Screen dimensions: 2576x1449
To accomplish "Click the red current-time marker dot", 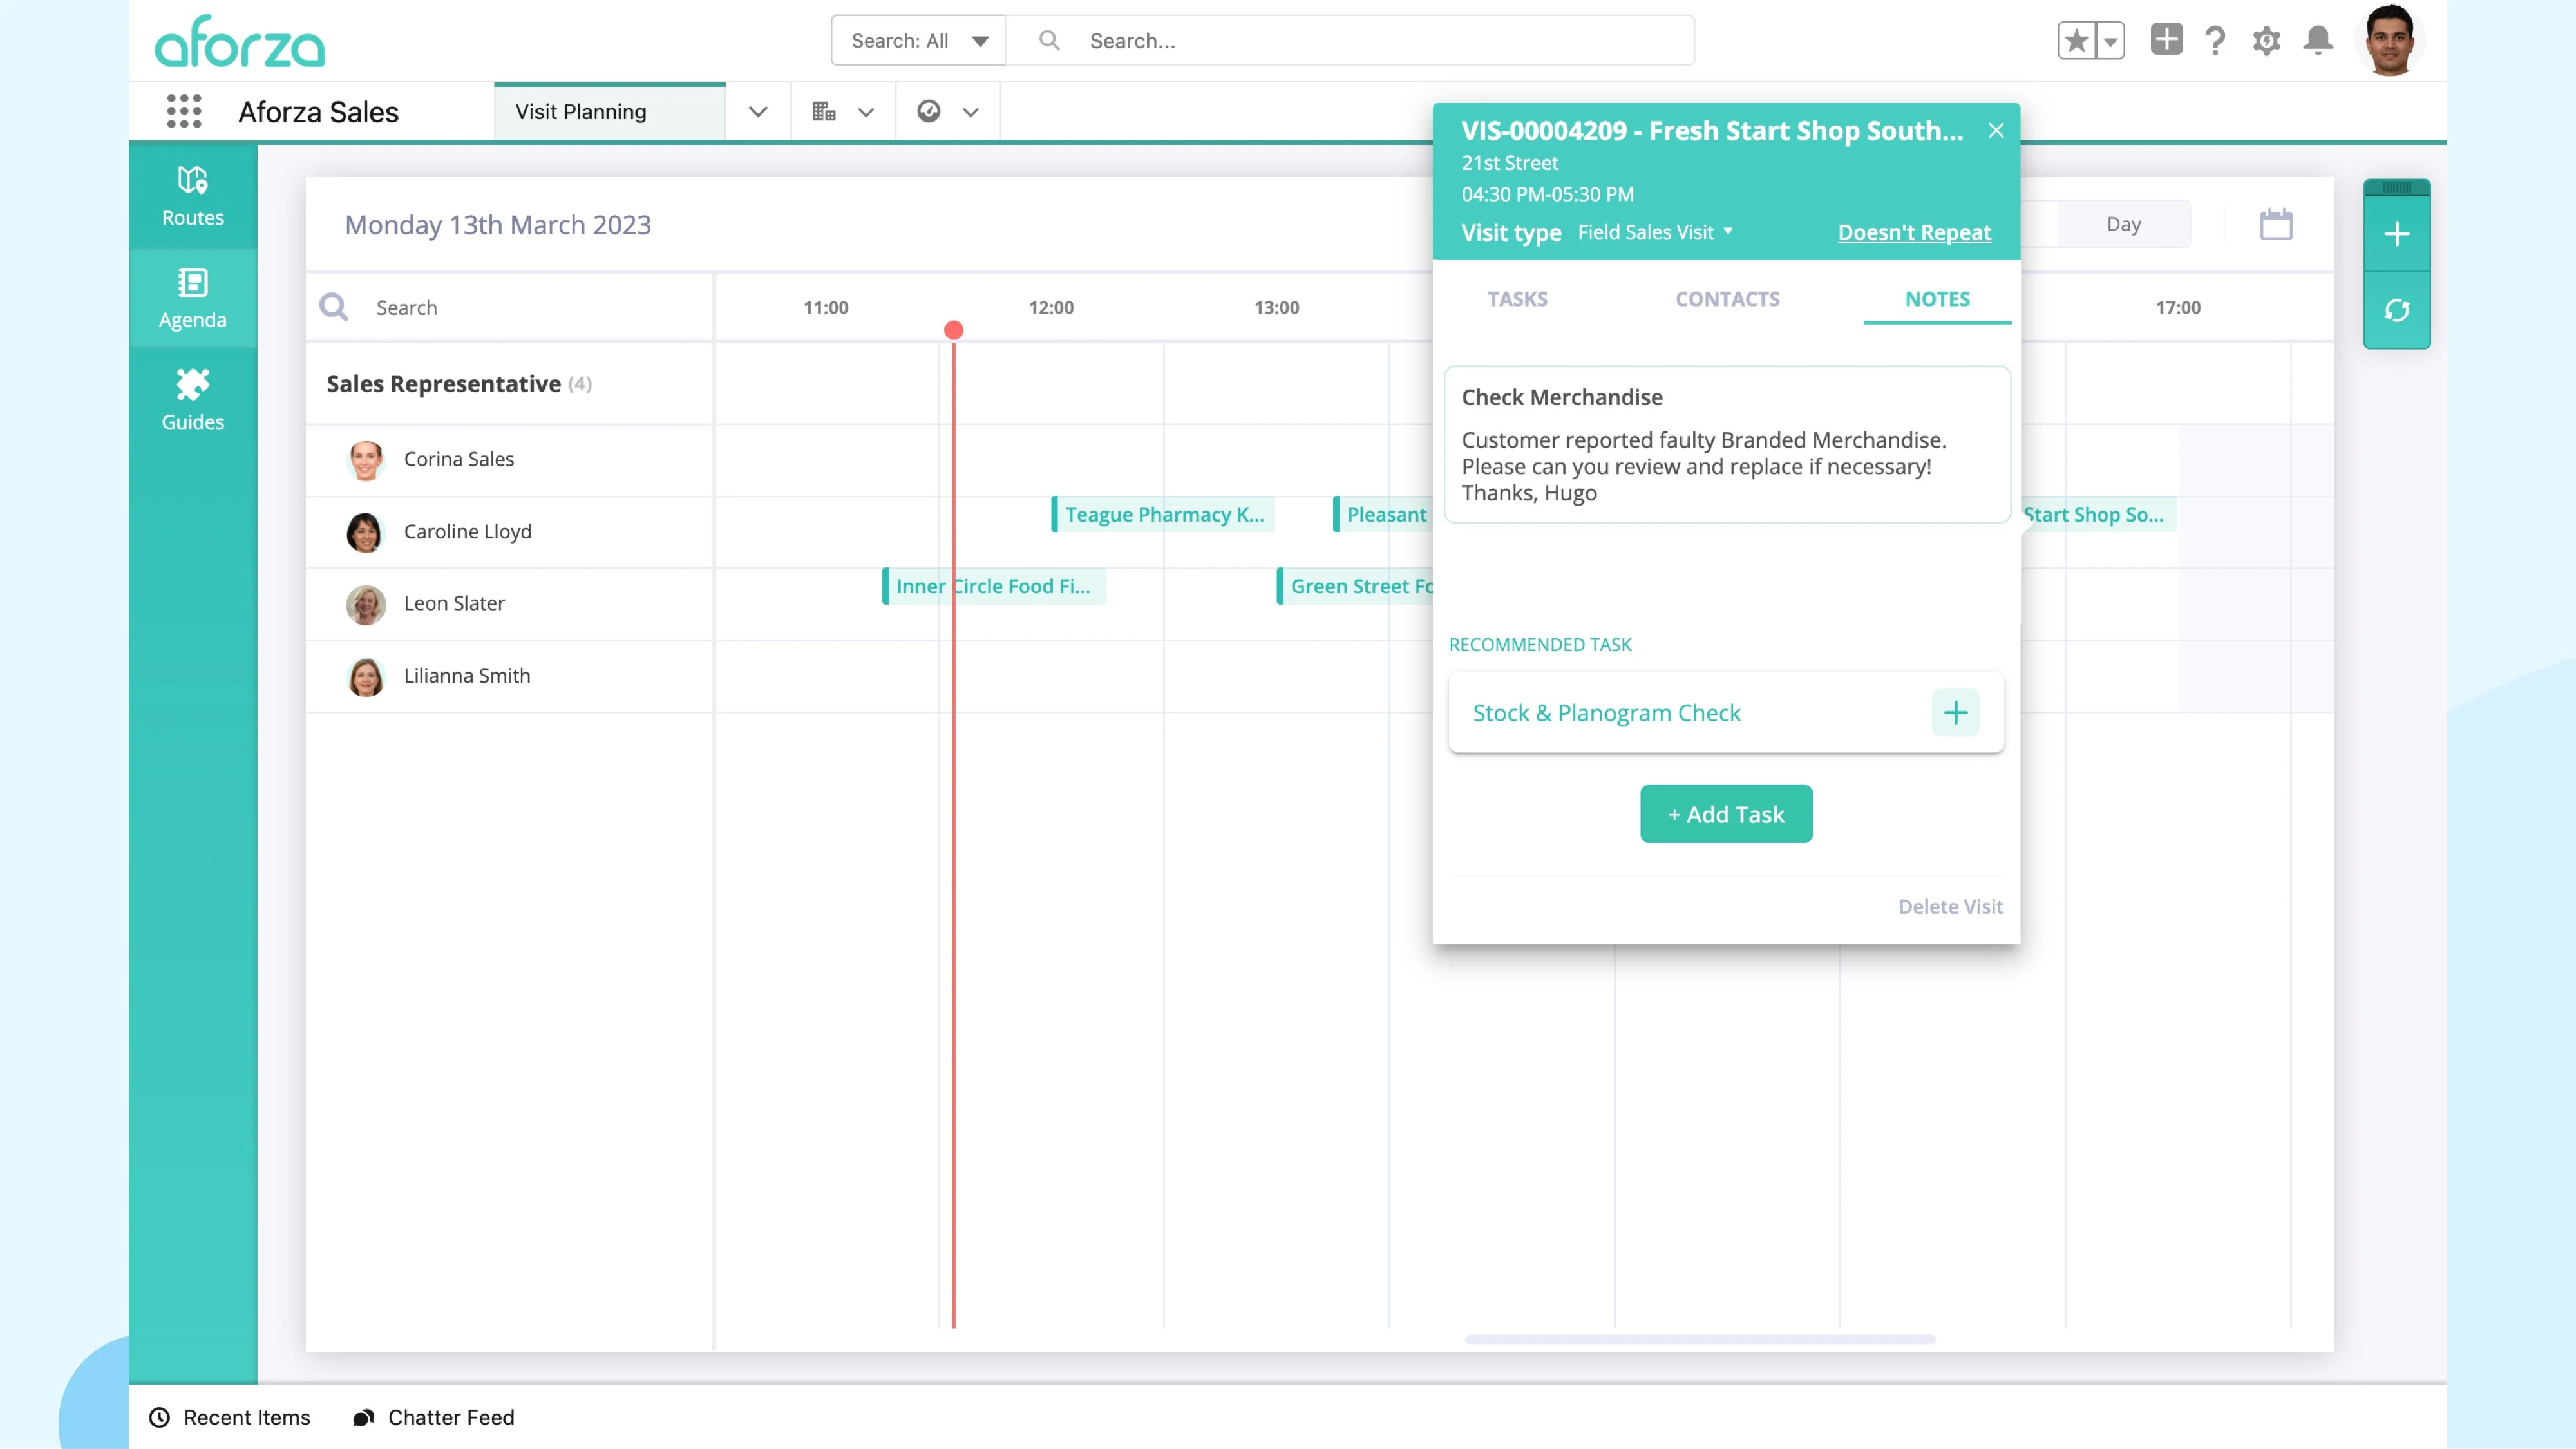I will [954, 330].
